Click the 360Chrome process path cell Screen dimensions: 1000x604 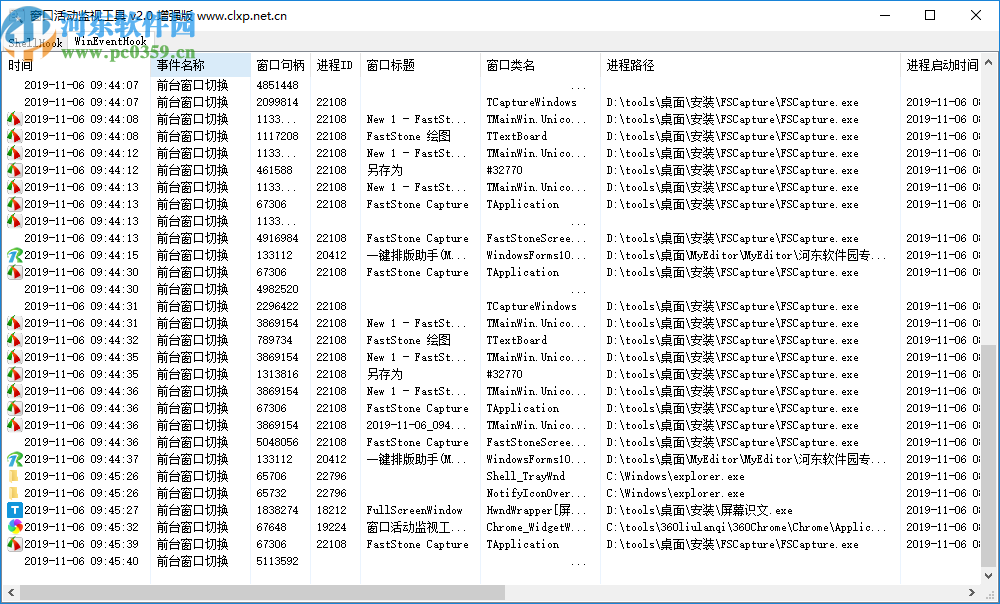[x=746, y=527]
